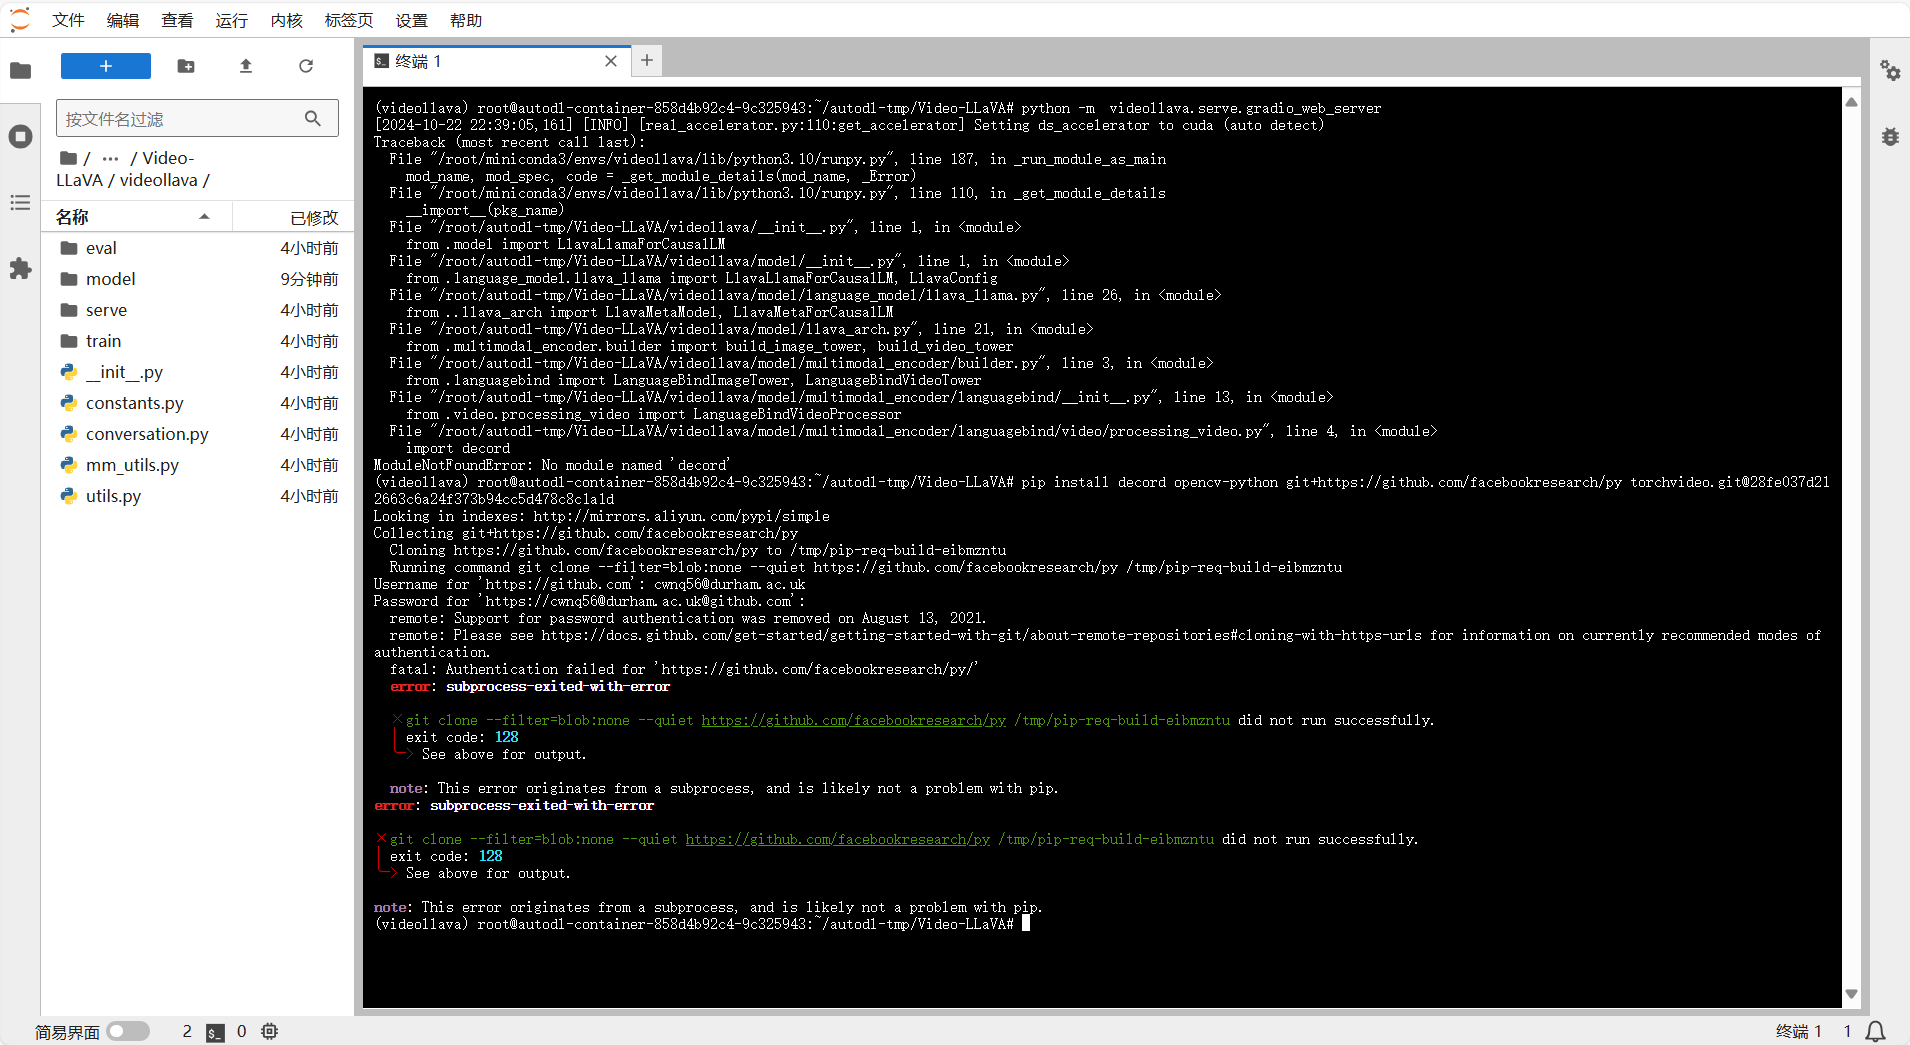Viewport: 1910px width, 1045px height.
Task: Open the 查看 menu
Action: click(177, 20)
